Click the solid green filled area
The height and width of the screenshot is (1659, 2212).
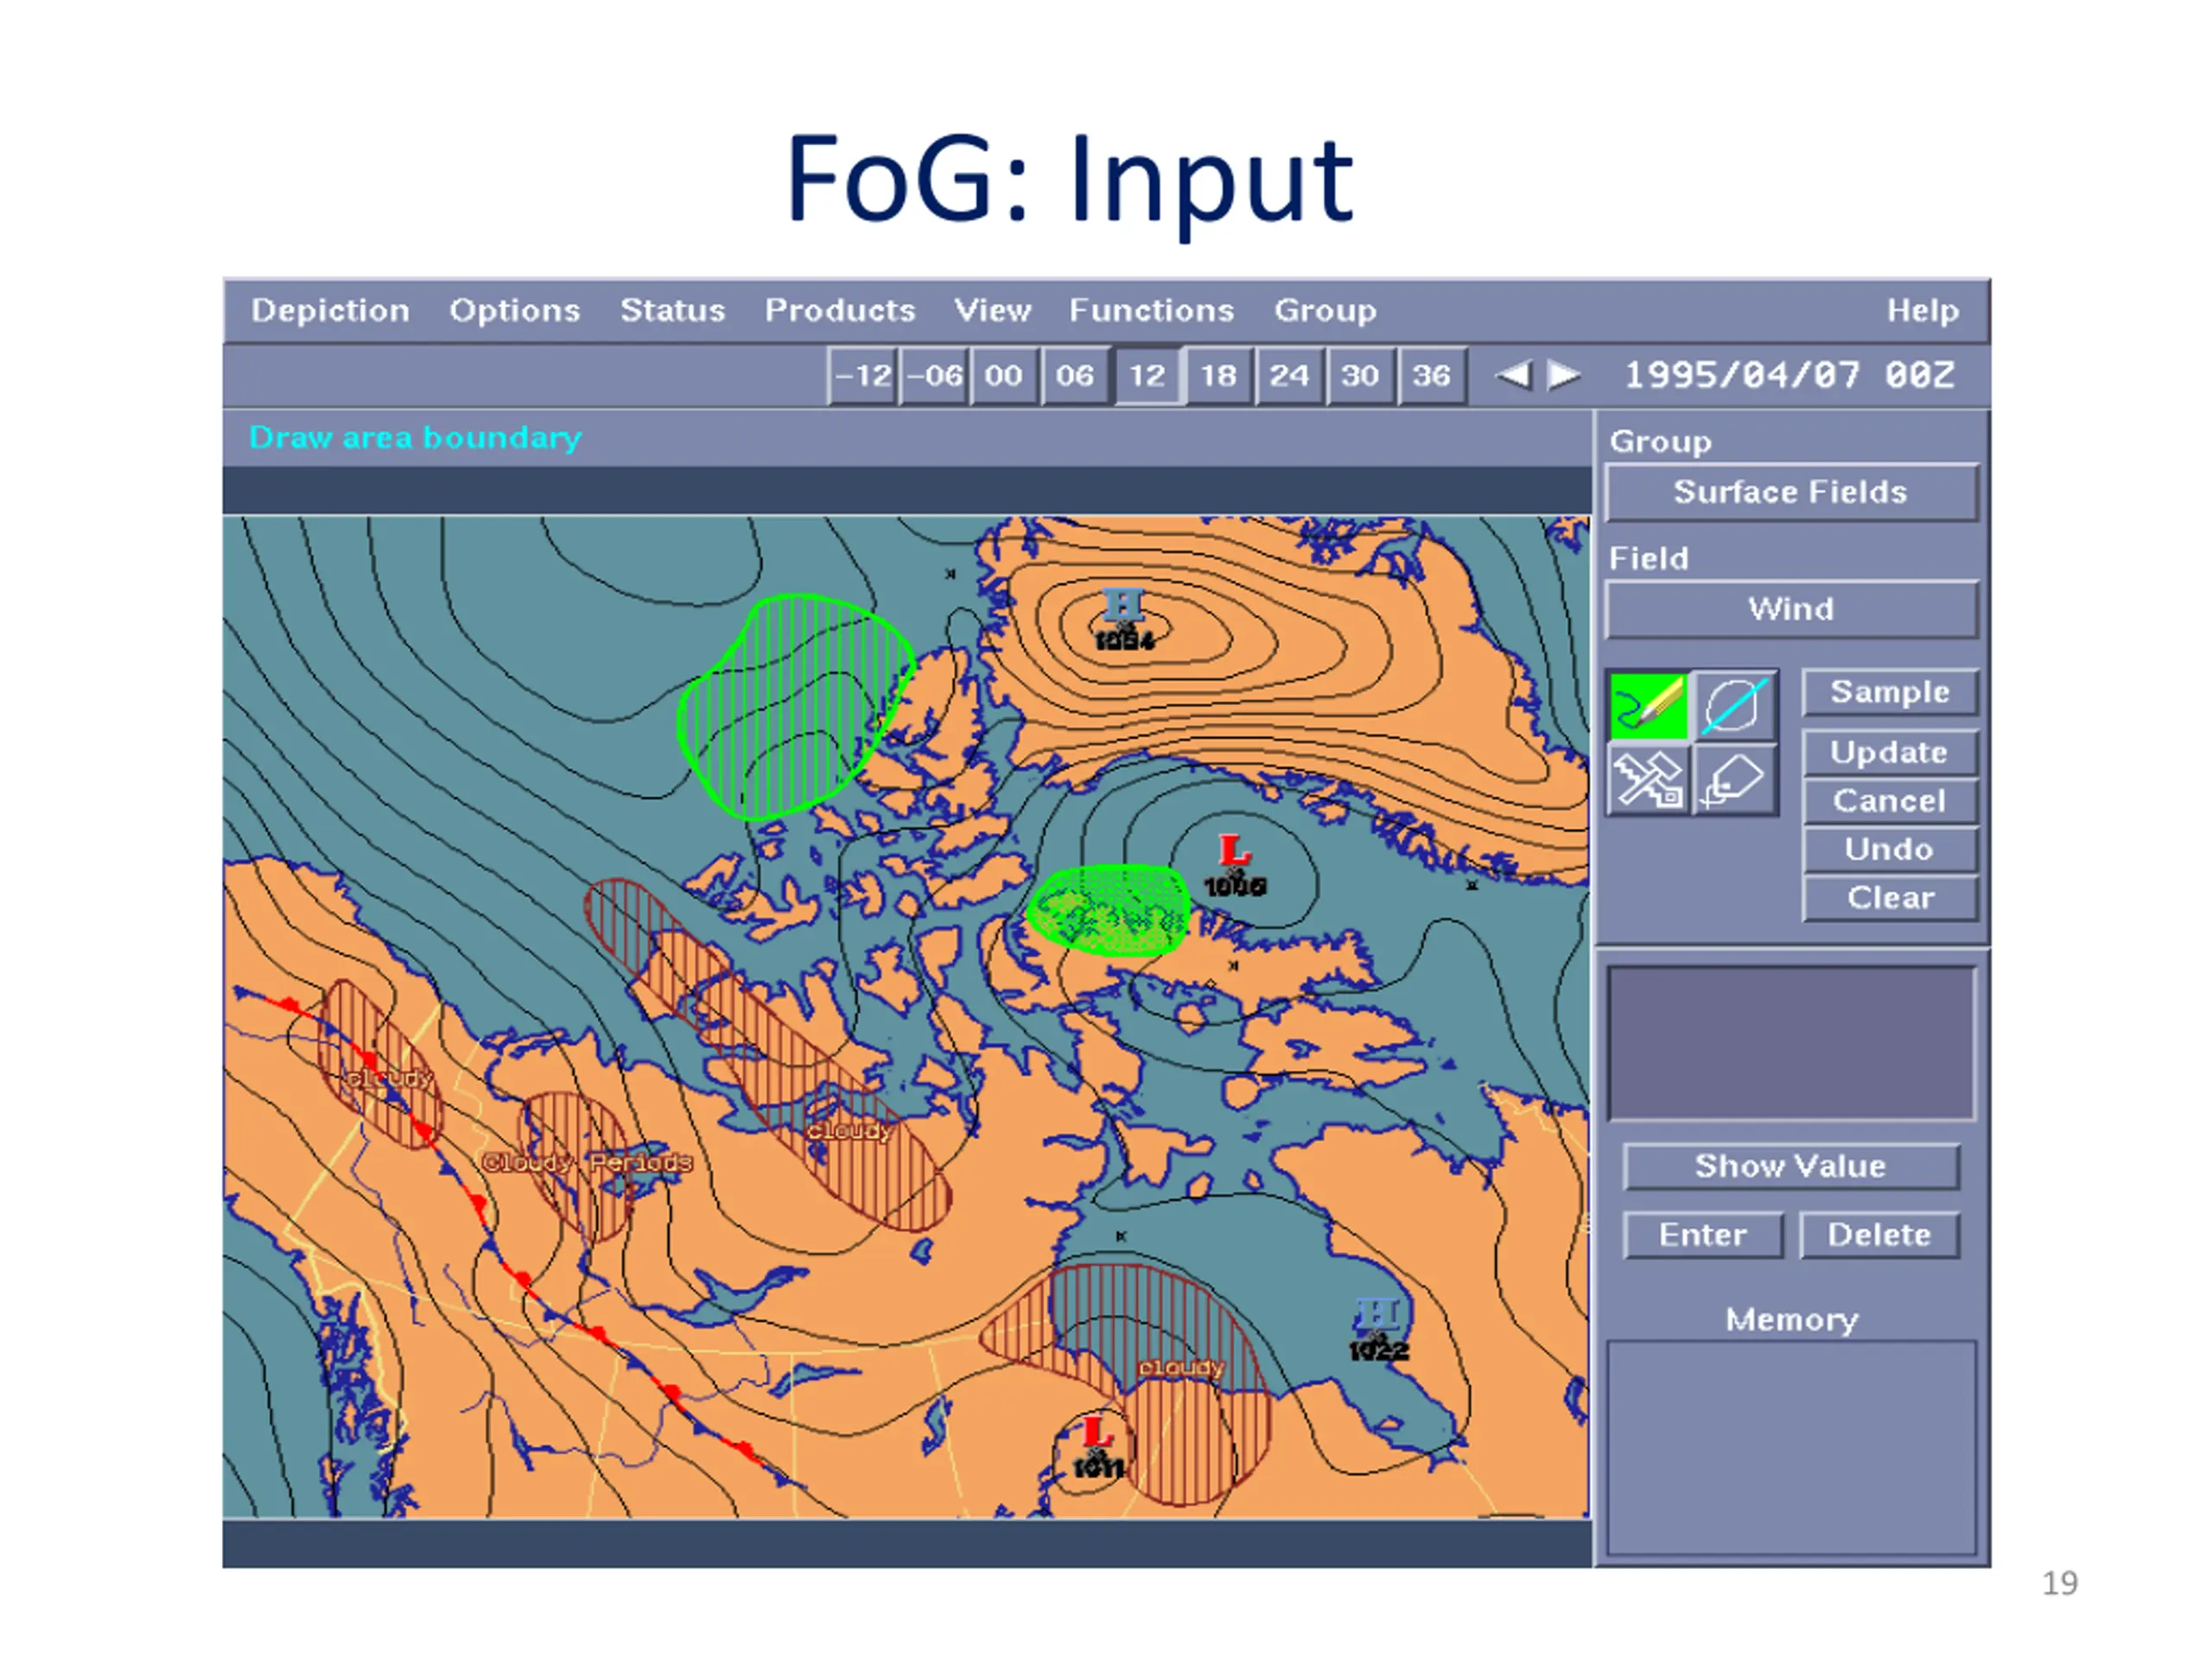point(1108,911)
